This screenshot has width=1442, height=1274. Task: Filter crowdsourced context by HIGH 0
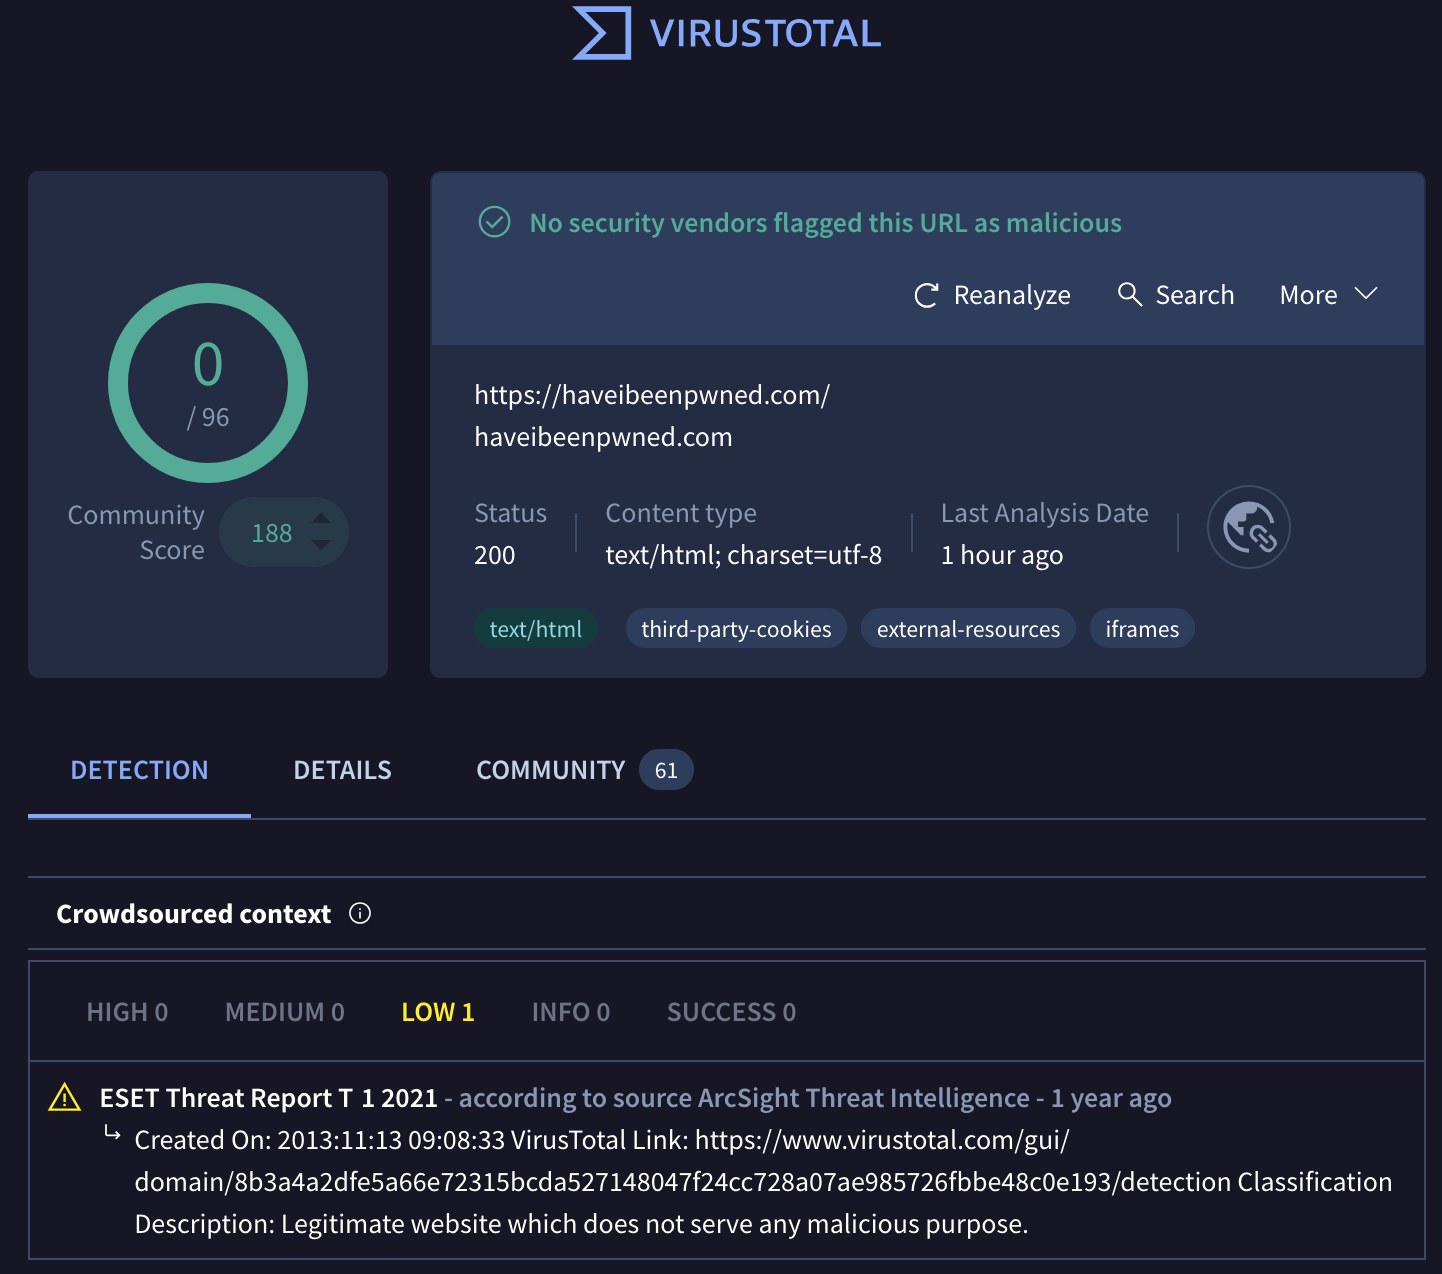point(127,1012)
